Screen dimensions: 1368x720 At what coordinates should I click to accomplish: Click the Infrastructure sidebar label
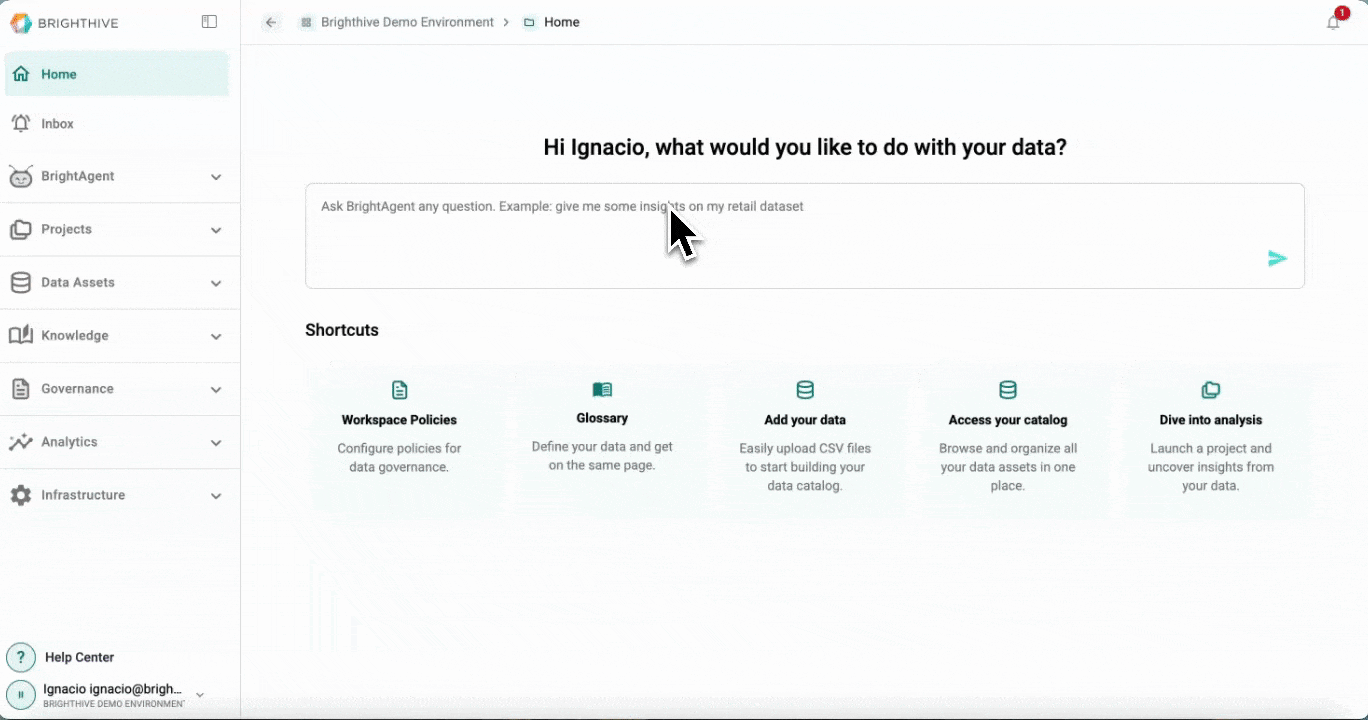pos(83,495)
